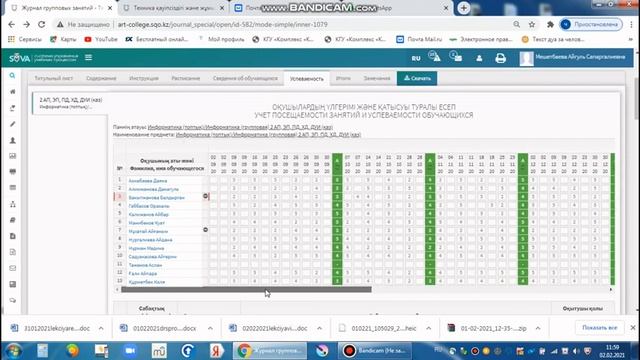Print the journal with the printer icon
This screenshot has height=360, width=640.
click(x=501, y=58)
